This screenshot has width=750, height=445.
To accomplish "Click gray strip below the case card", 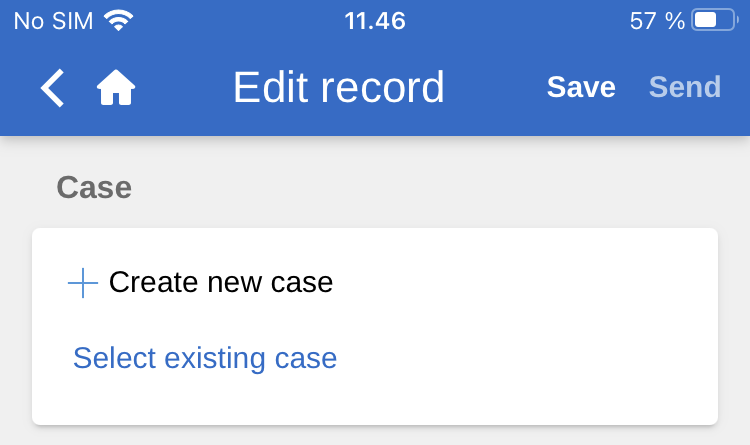I will click(375, 437).
